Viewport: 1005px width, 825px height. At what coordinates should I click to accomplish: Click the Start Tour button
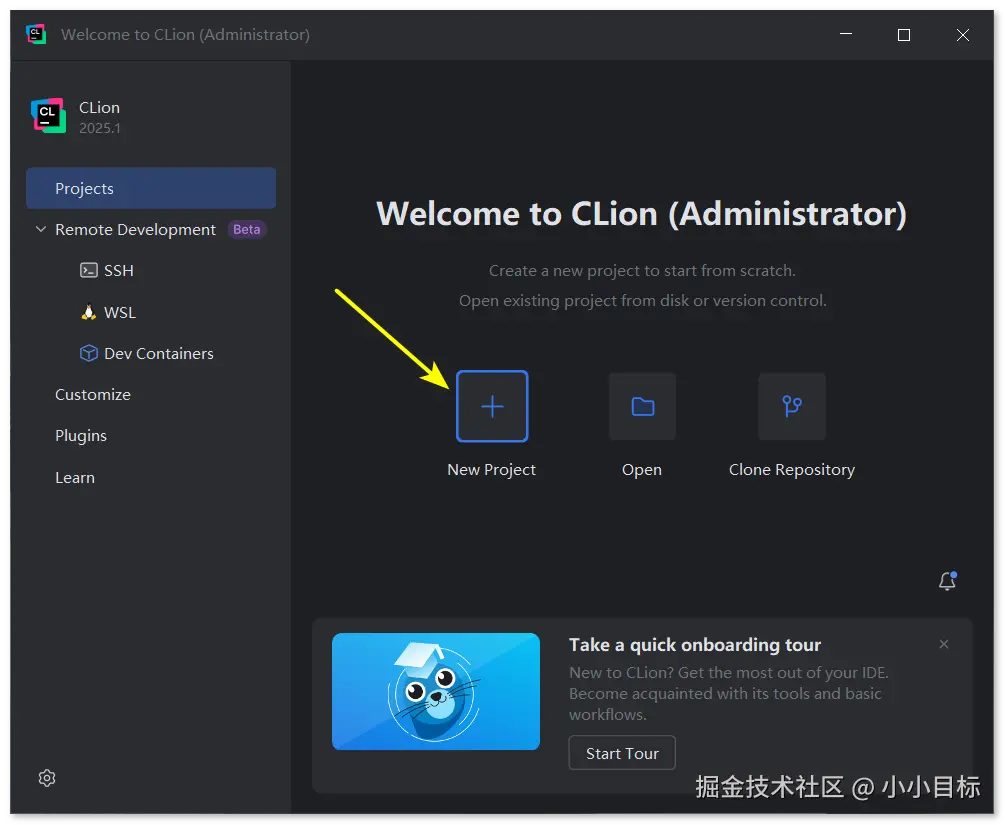[x=622, y=753]
